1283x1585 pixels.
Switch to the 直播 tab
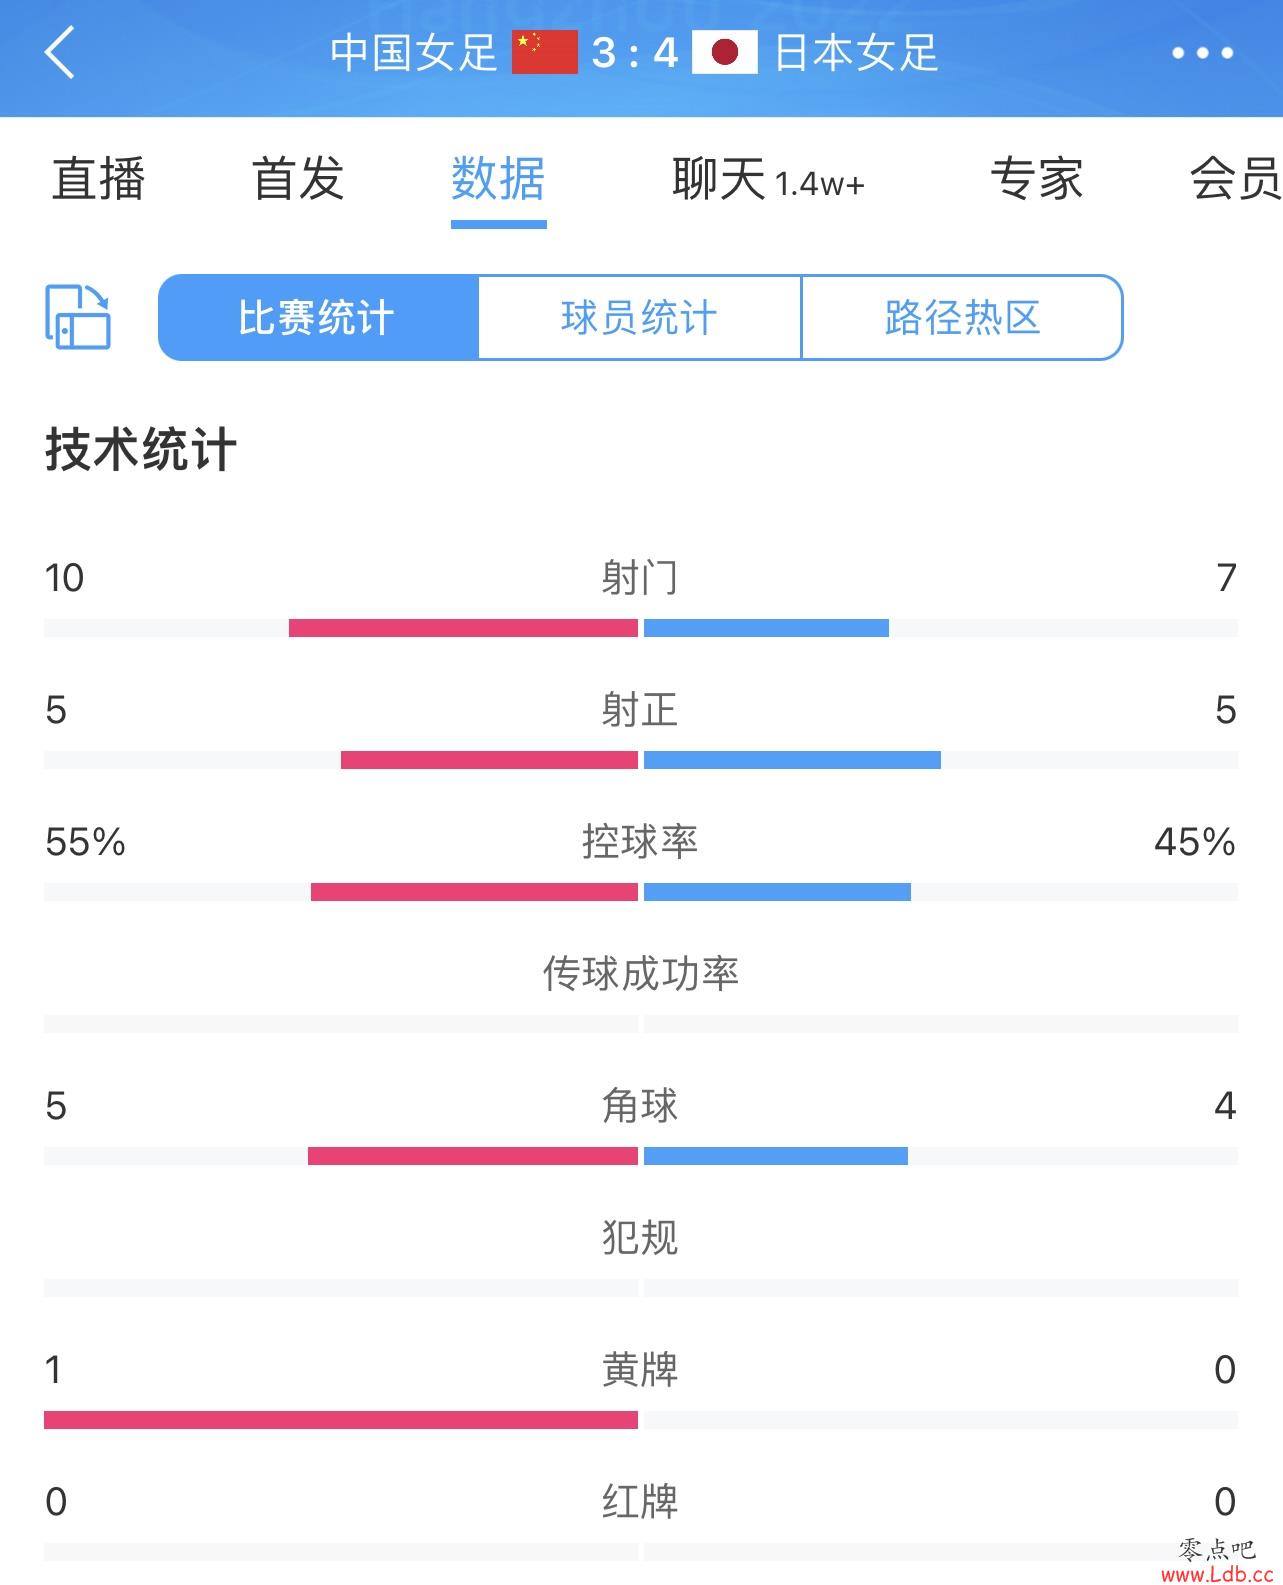pos(98,180)
